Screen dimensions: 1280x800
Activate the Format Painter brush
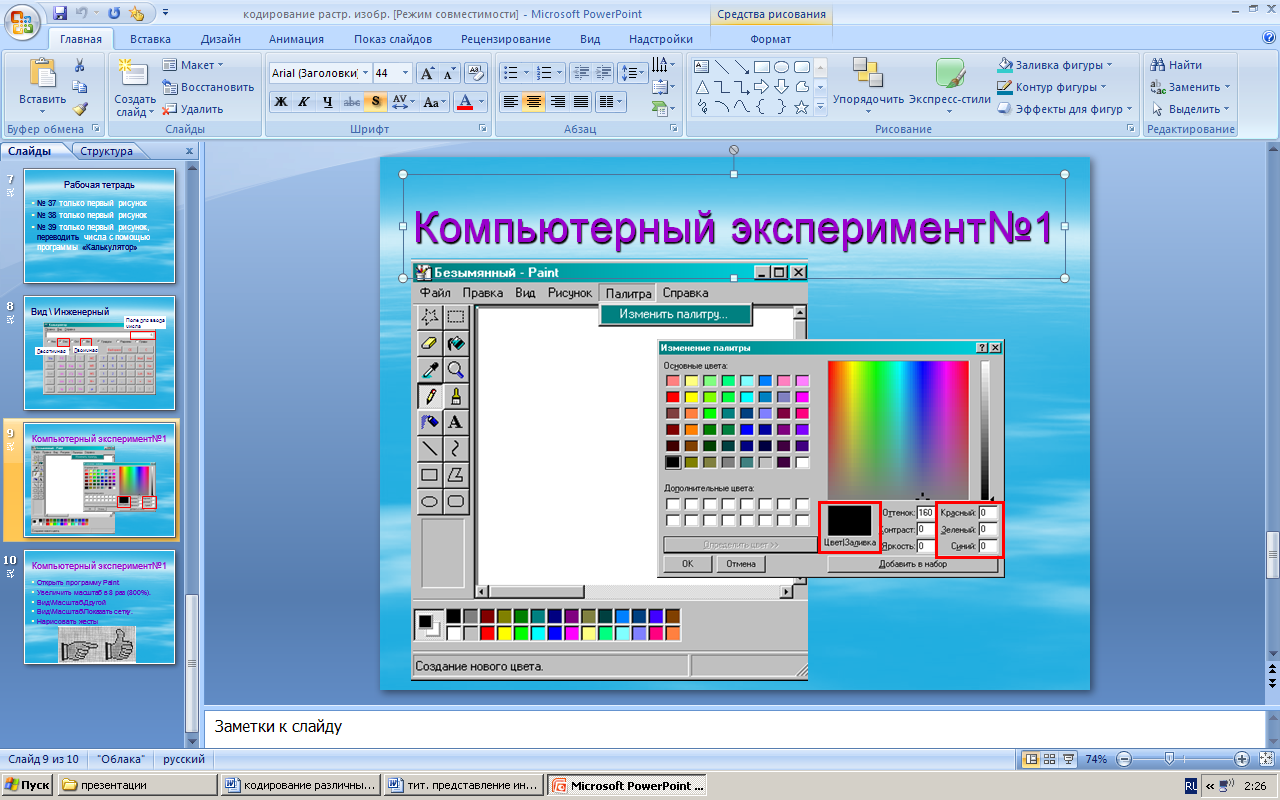pos(80,110)
